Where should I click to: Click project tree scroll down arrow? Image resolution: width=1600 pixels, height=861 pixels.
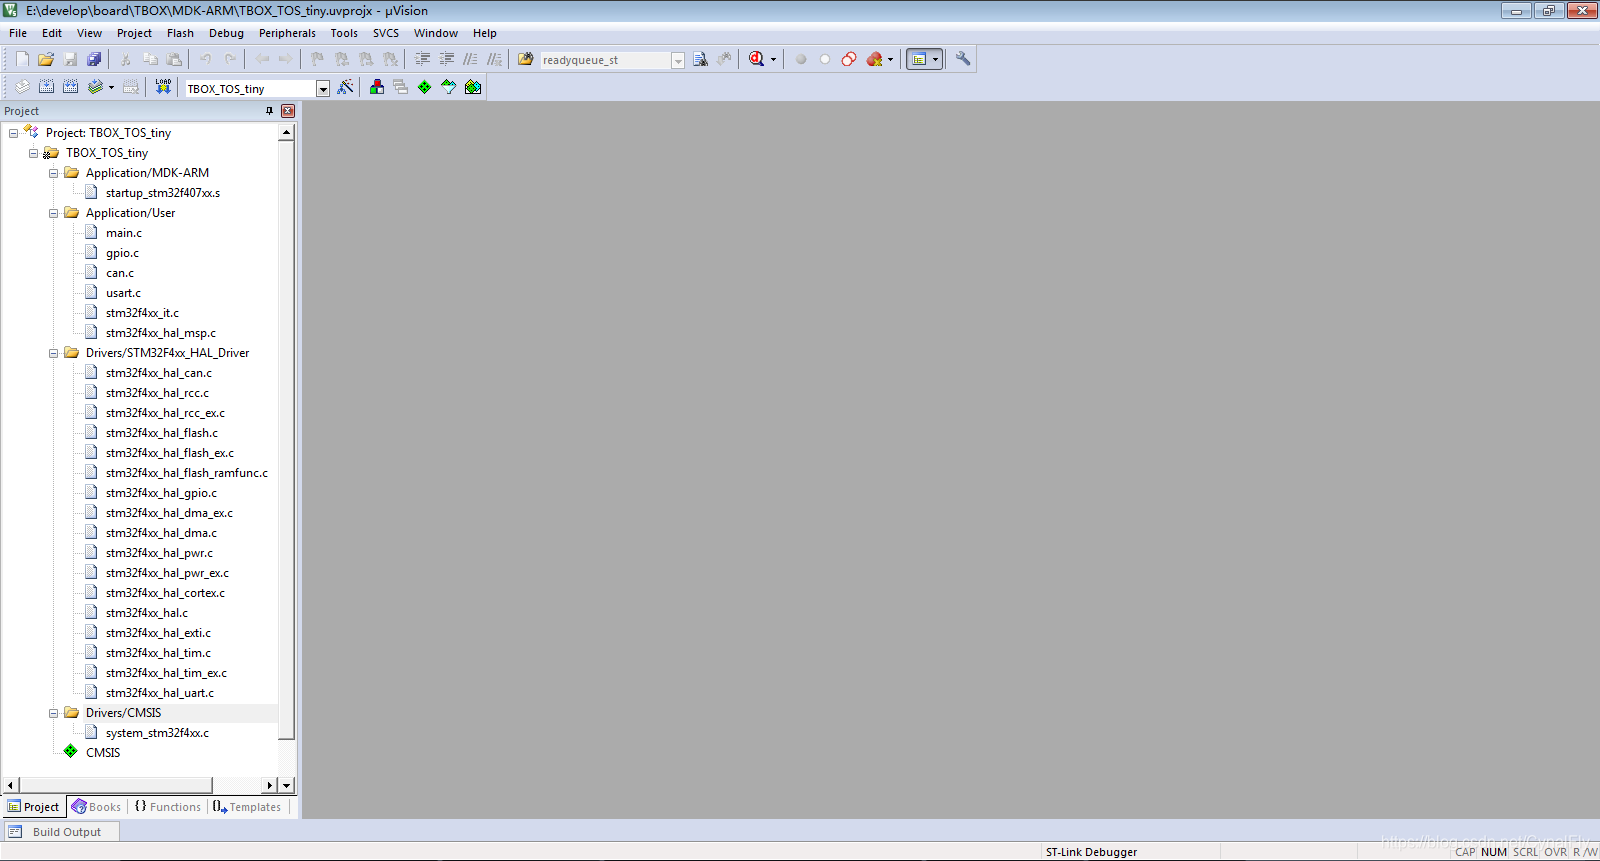pos(286,786)
